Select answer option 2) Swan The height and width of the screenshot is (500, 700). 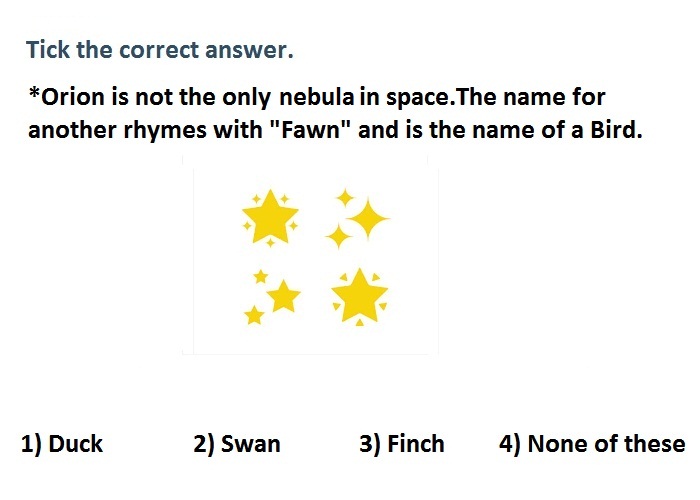[x=237, y=444]
